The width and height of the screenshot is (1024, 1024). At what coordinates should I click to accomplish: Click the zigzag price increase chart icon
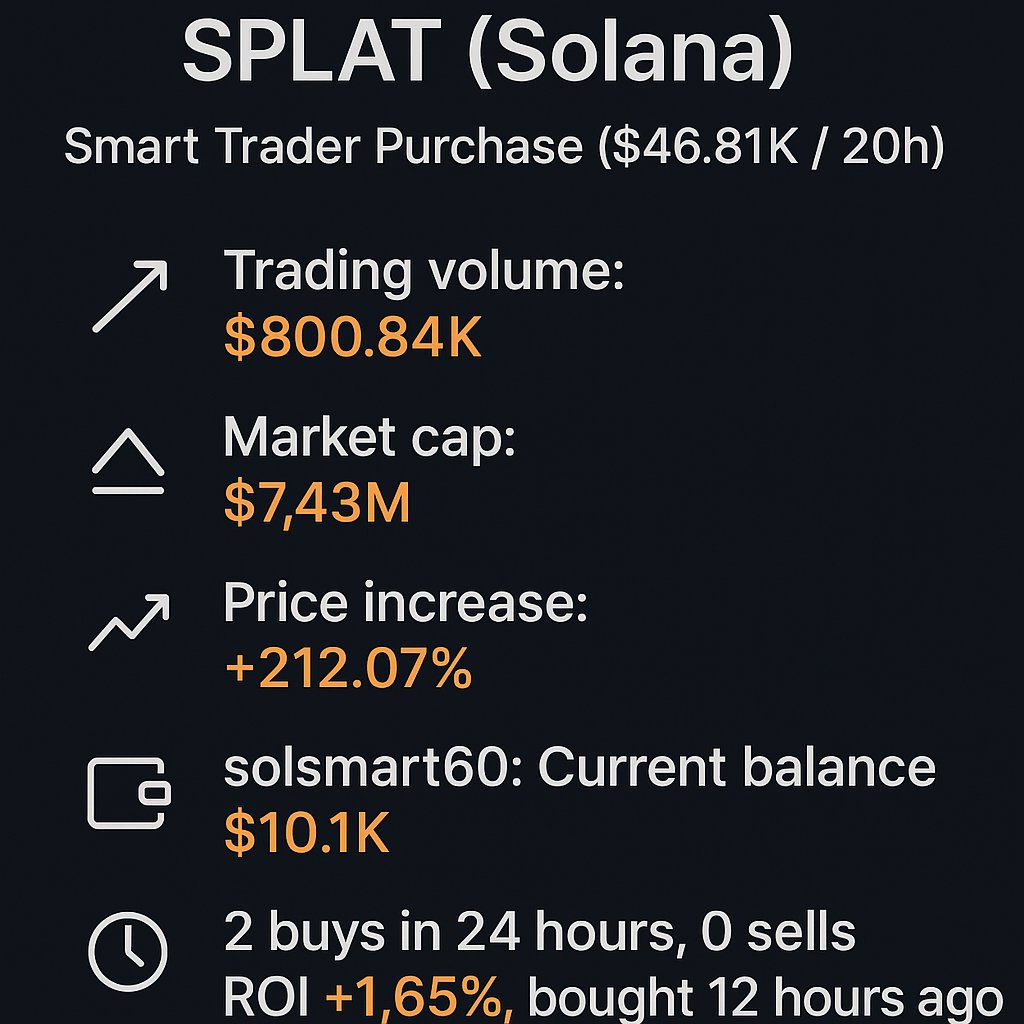(x=129, y=622)
